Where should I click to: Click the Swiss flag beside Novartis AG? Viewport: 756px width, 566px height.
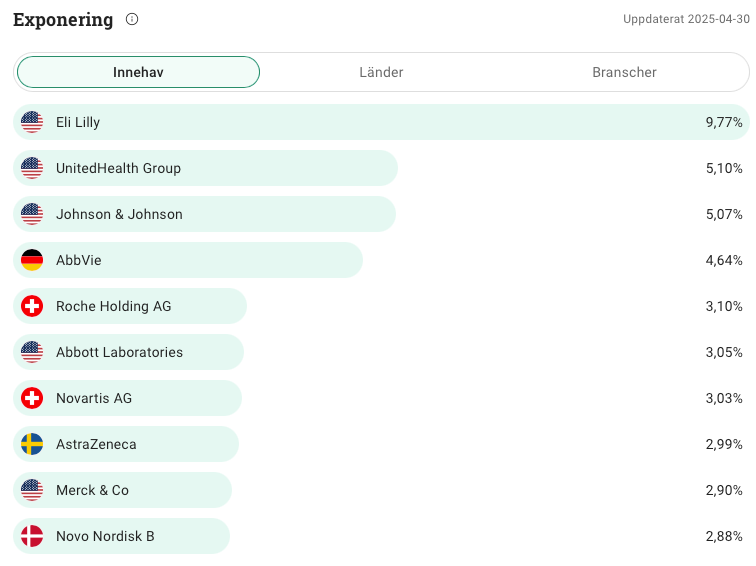[x=32, y=398]
